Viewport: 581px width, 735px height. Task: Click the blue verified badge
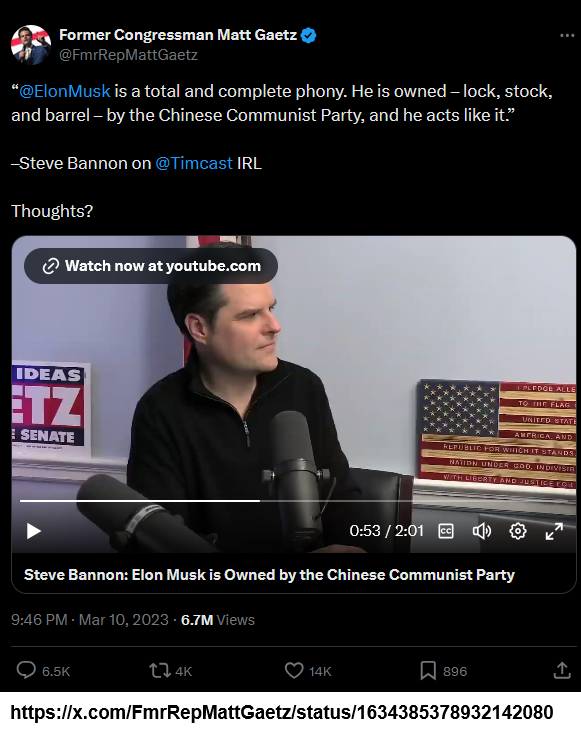308,35
